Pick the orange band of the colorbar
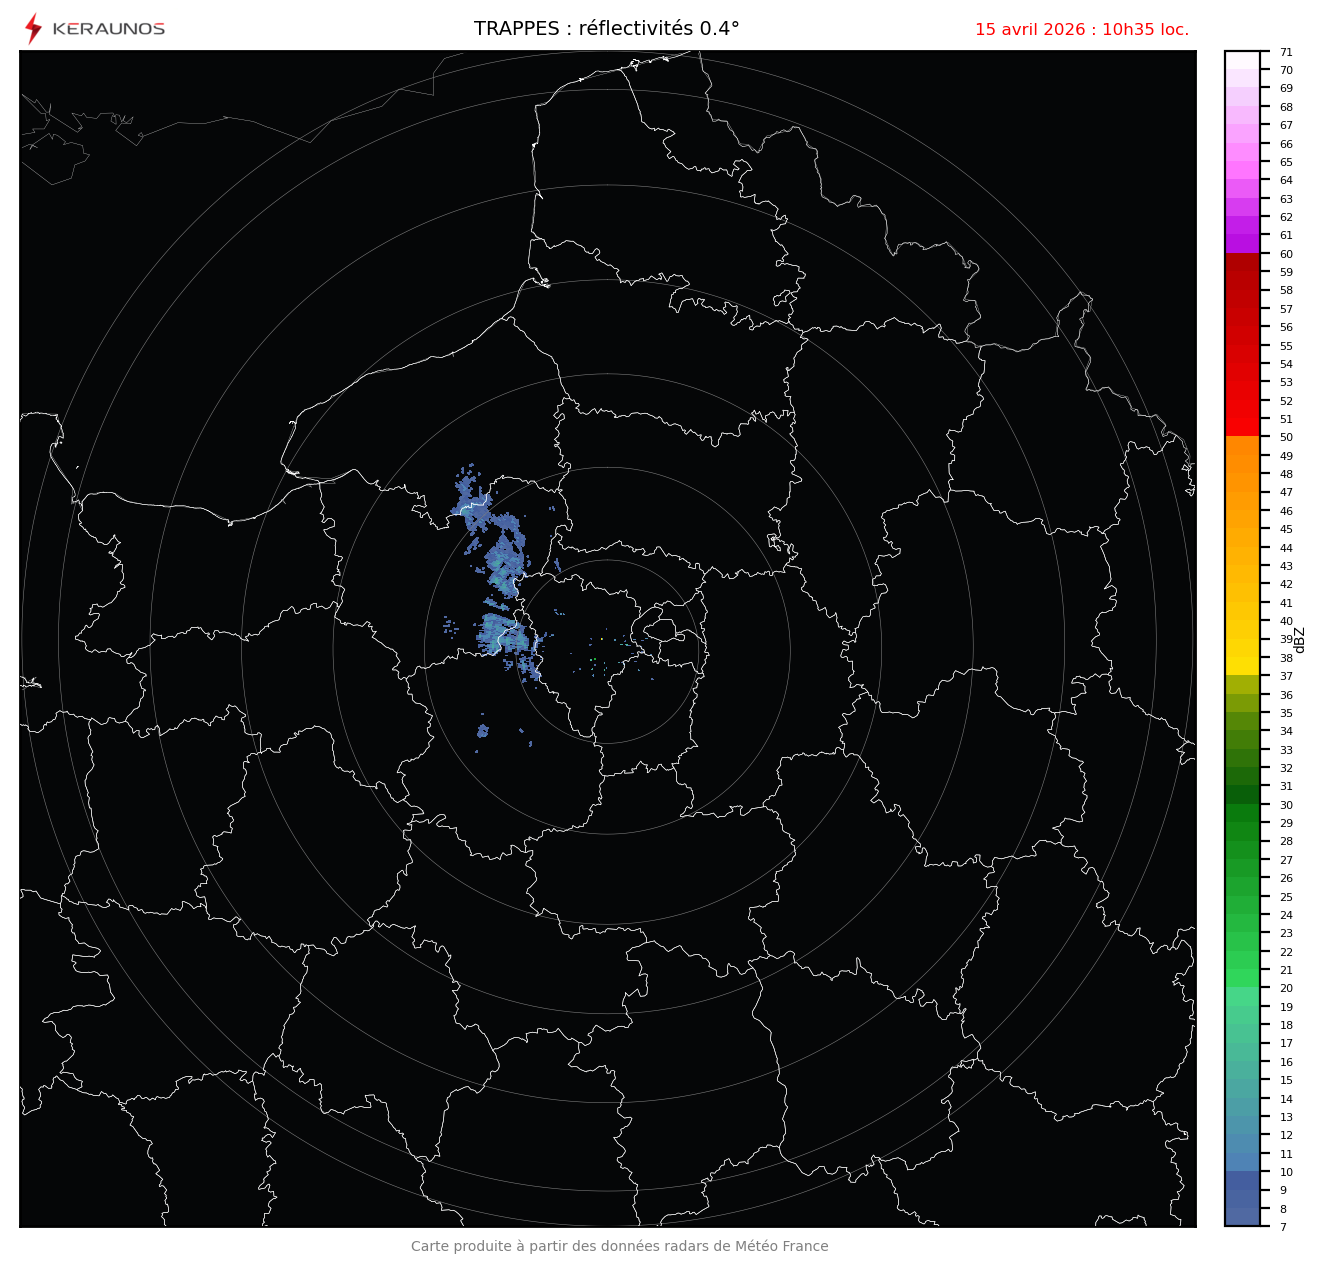1327x1273 pixels. tap(1242, 480)
